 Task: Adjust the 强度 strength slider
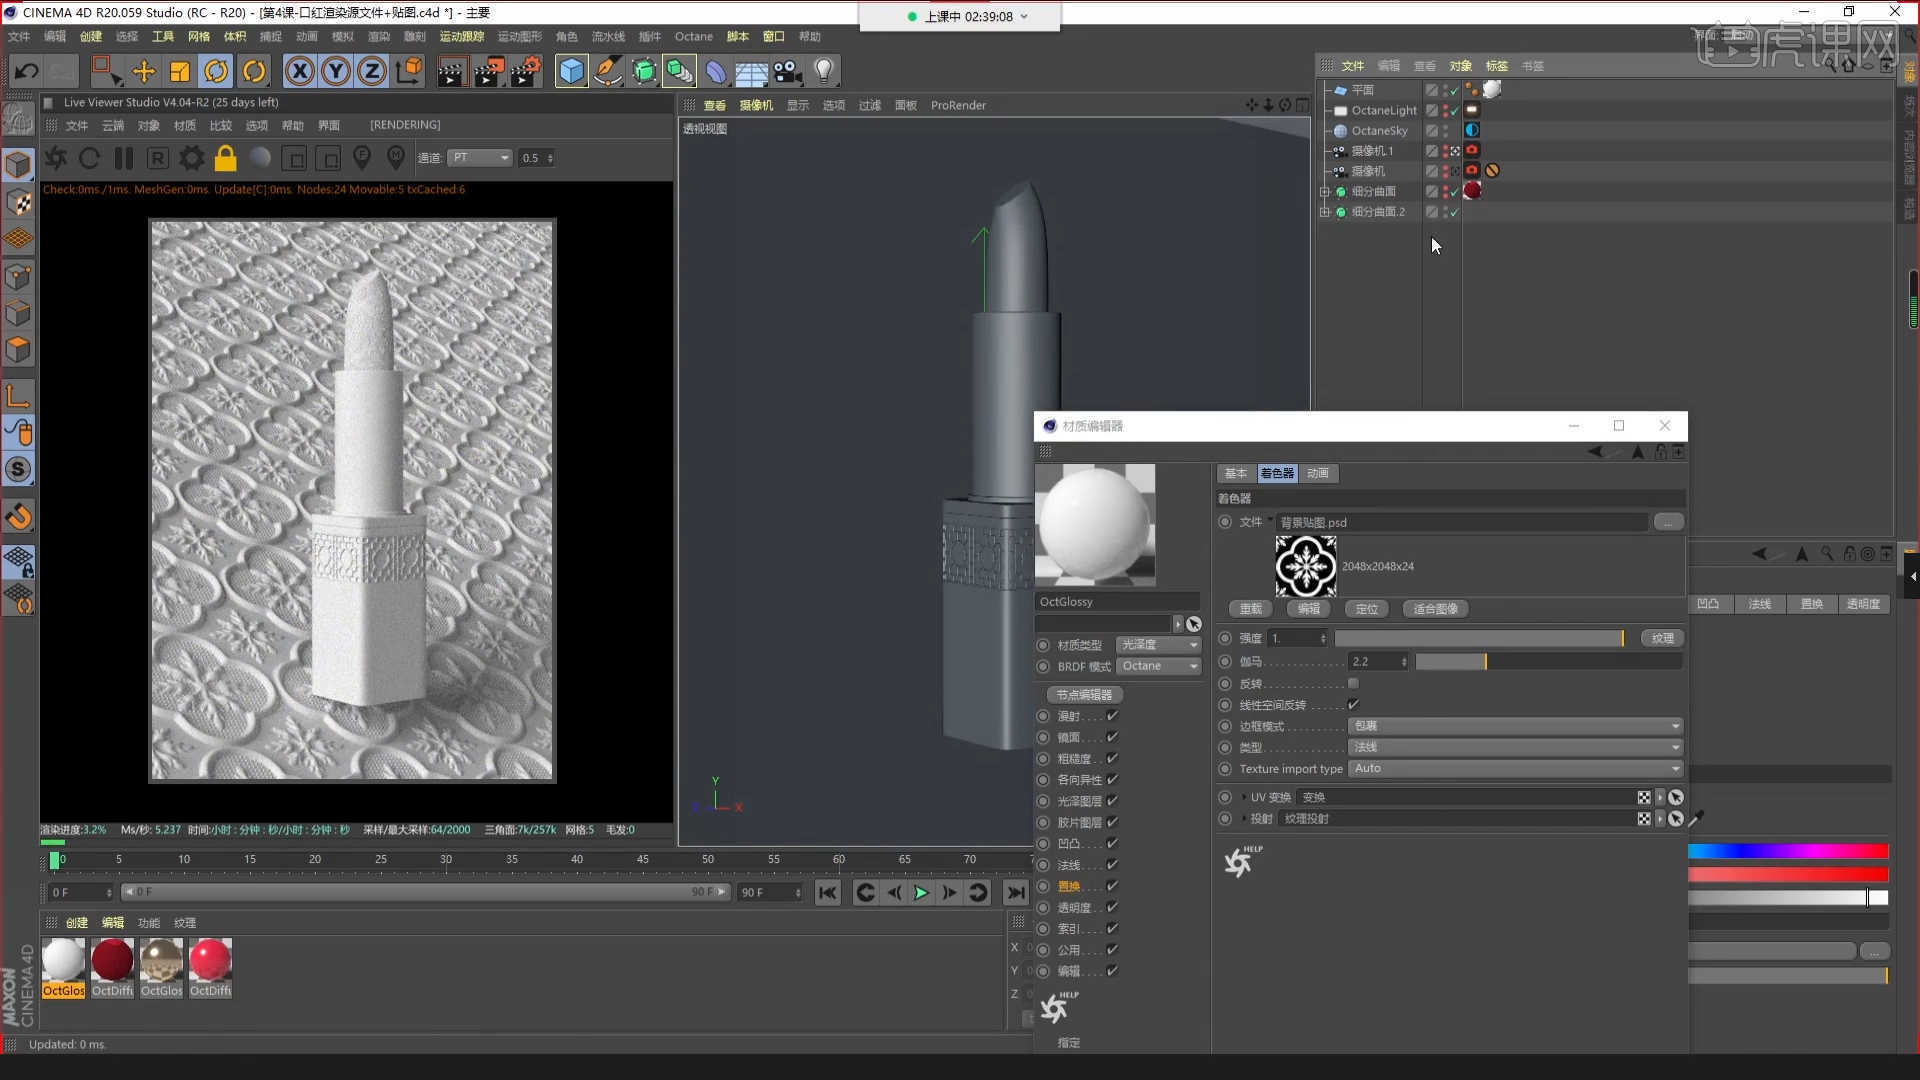[1480, 638]
